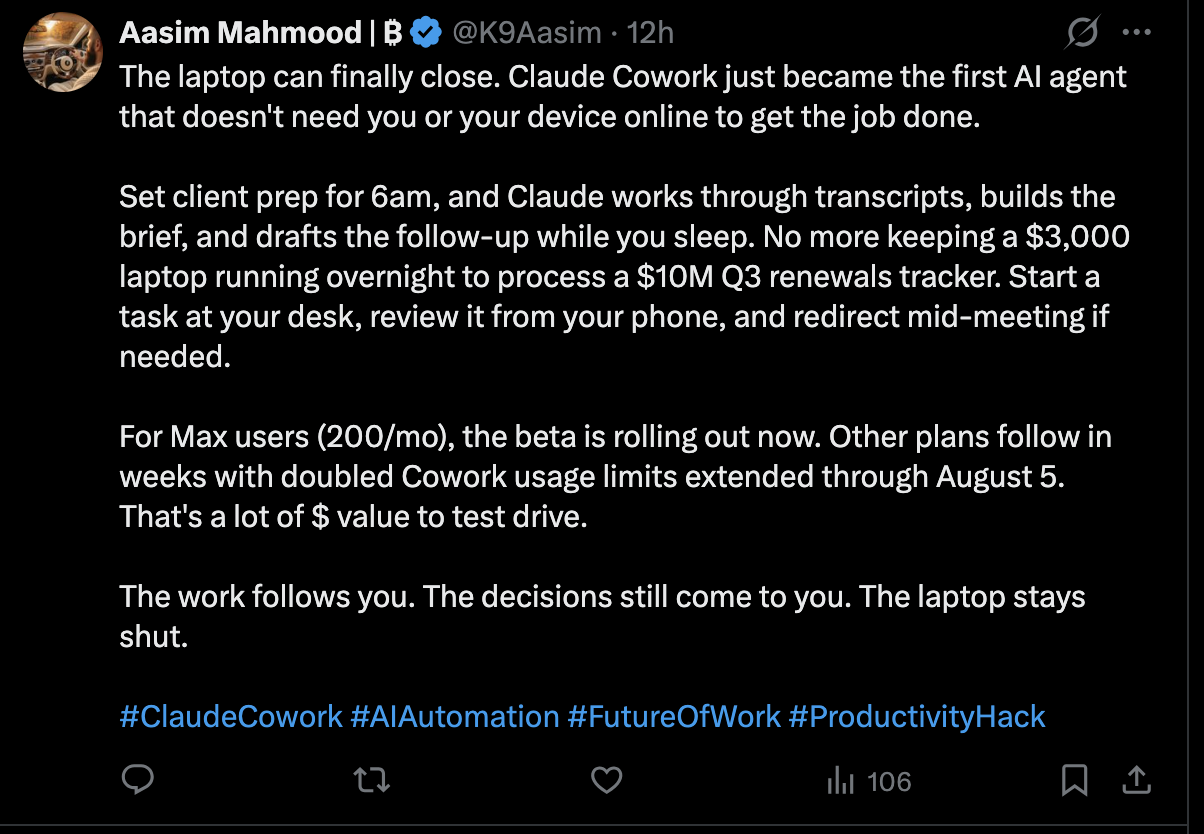Viewport: 1204px width, 834px height.
Task: Open the #FutureOfWork hashtag
Action: pyautogui.click(x=674, y=716)
